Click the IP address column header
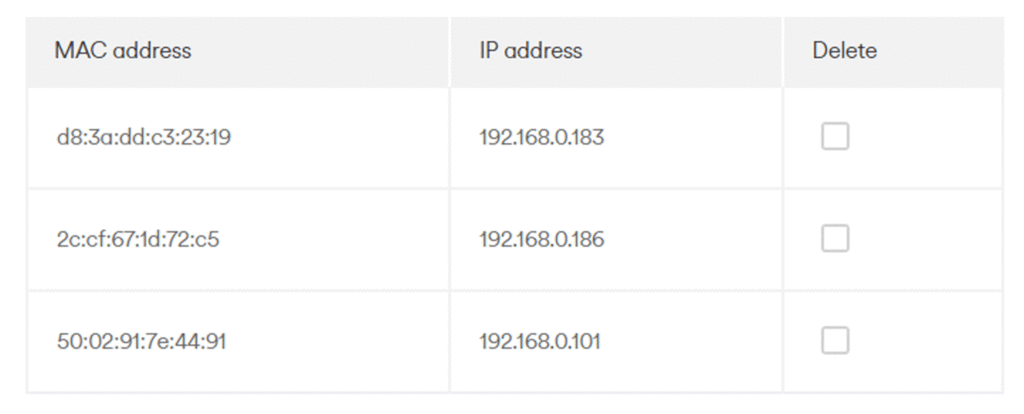Image resolution: width=1024 pixels, height=414 pixels. tap(530, 50)
